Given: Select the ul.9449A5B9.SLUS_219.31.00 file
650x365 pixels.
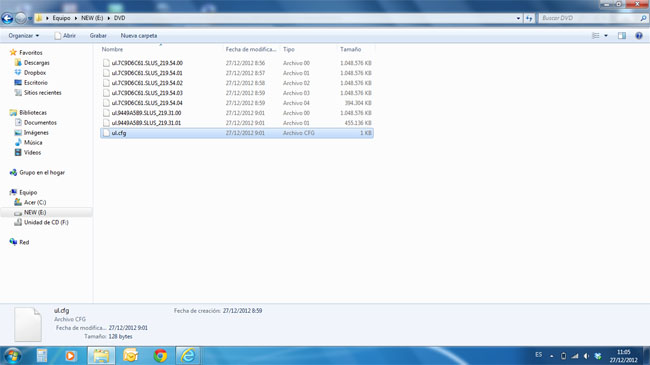Looking at the screenshot, I should (146, 113).
